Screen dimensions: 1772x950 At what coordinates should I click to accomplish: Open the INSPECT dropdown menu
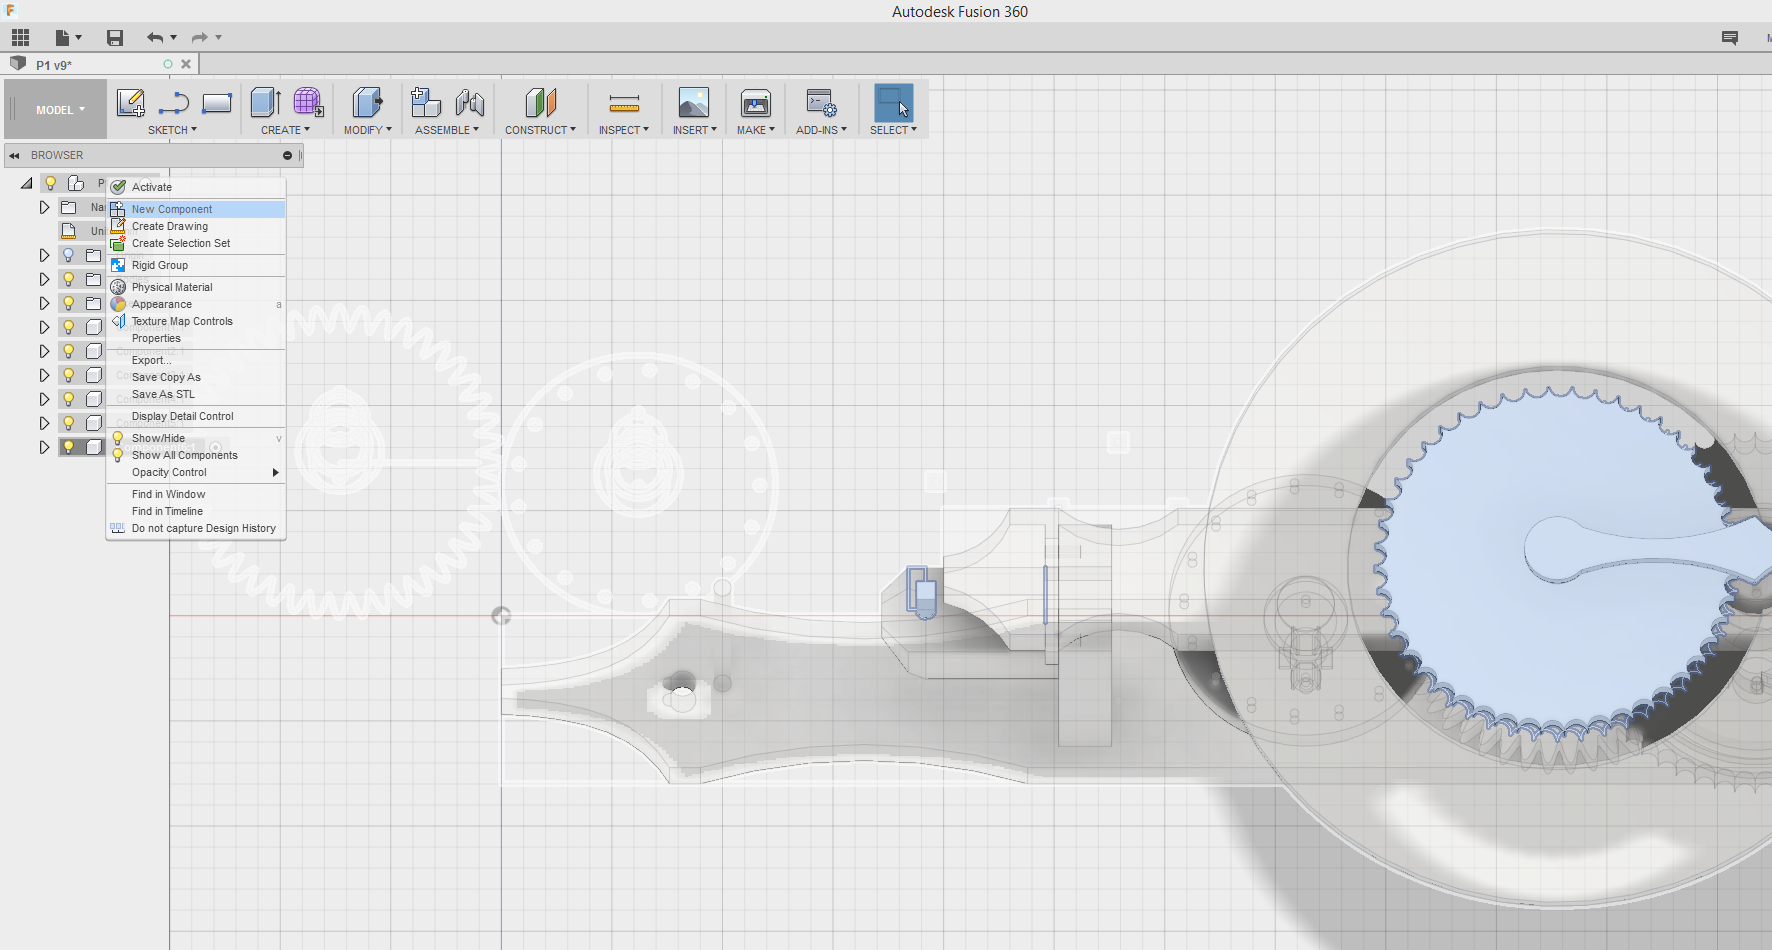point(624,130)
